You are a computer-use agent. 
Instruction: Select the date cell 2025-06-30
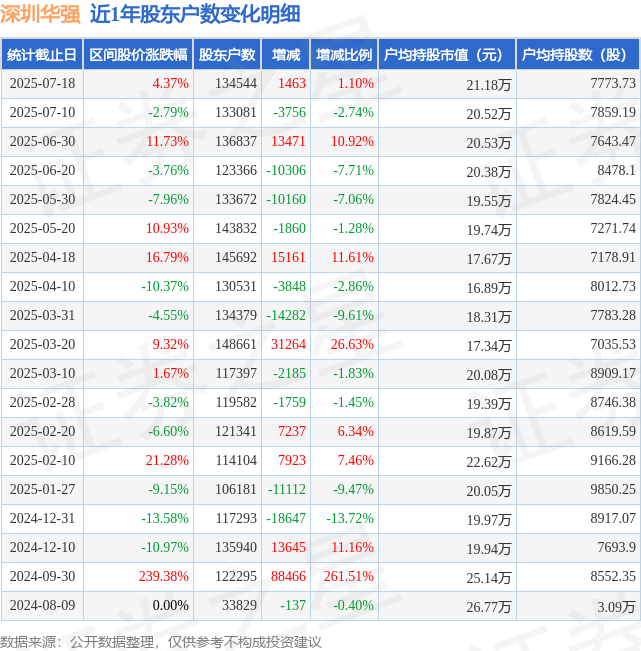[42, 142]
